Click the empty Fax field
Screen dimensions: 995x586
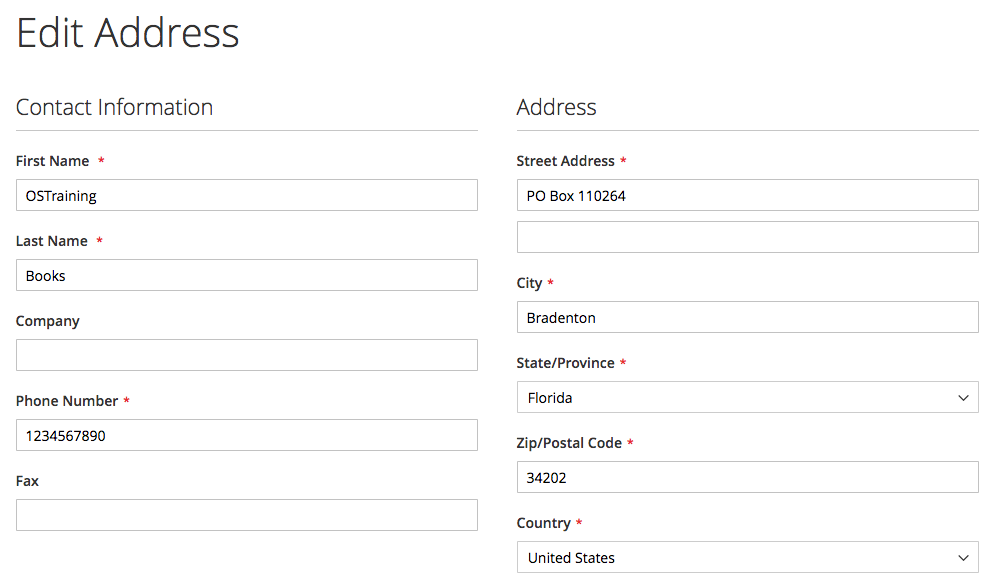pyautogui.click(x=246, y=515)
